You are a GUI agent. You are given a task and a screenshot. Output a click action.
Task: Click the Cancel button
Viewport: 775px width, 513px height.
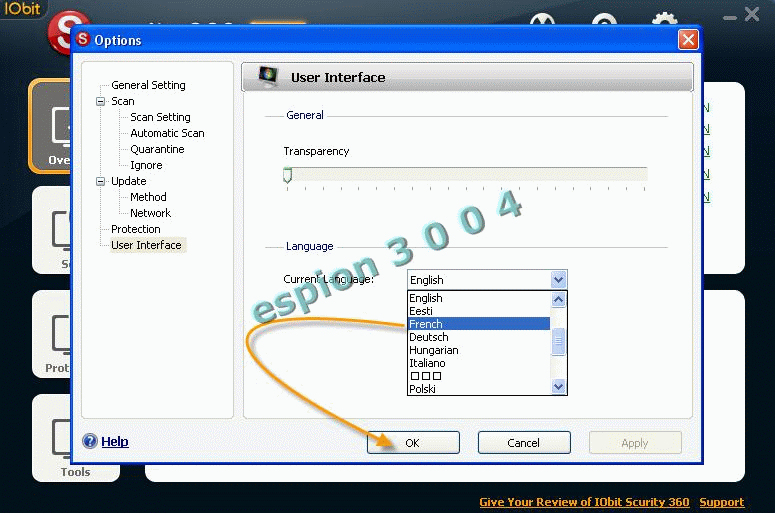[524, 443]
